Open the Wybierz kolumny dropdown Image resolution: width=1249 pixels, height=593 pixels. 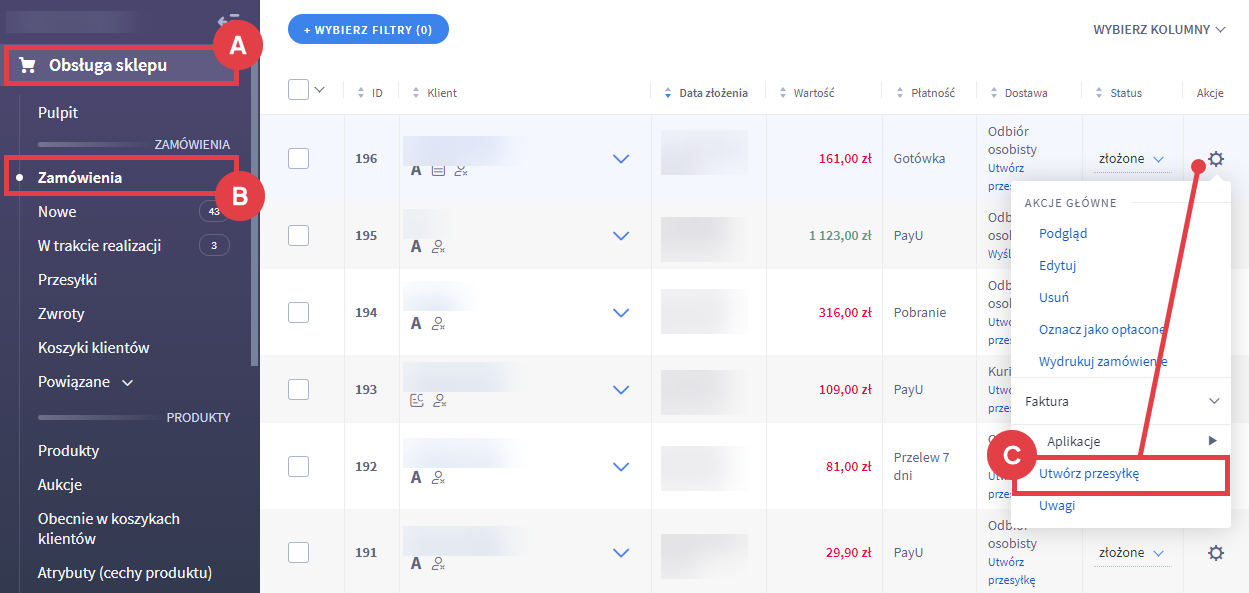tap(1159, 30)
